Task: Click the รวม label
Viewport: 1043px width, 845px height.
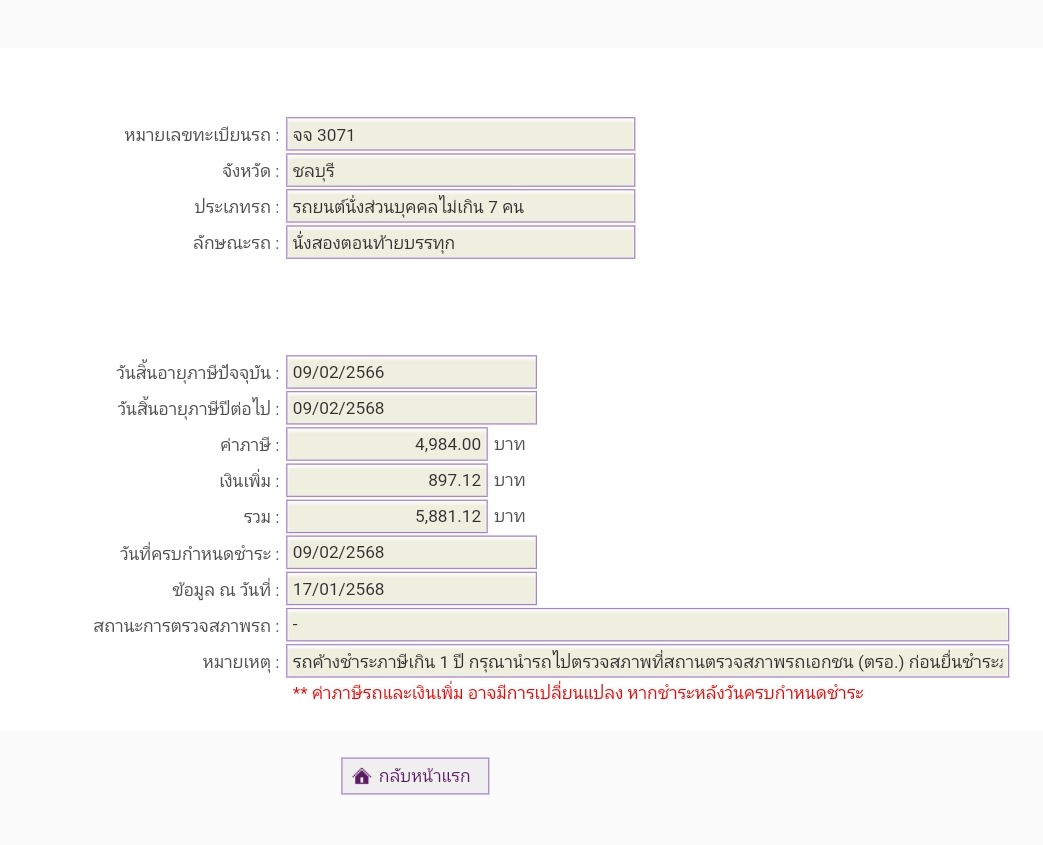Action: [261, 517]
